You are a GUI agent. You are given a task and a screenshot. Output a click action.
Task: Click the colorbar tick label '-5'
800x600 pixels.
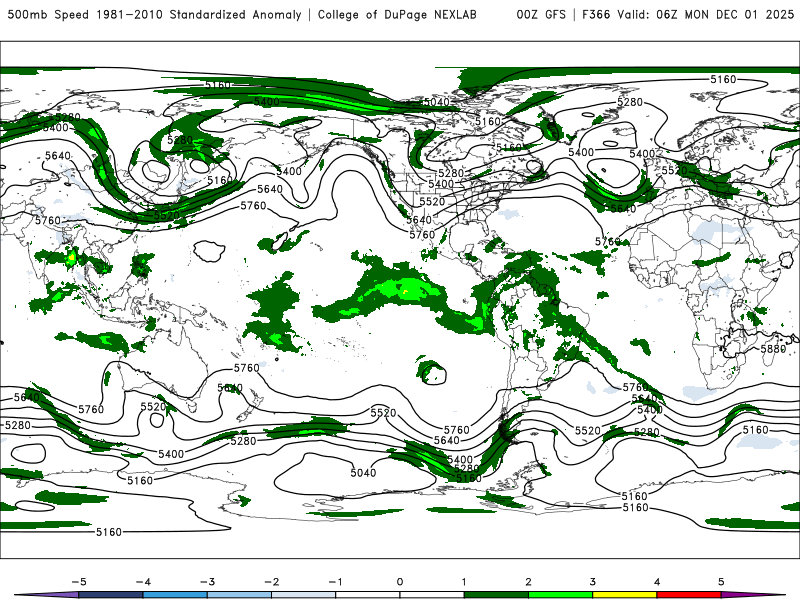click(79, 582)
